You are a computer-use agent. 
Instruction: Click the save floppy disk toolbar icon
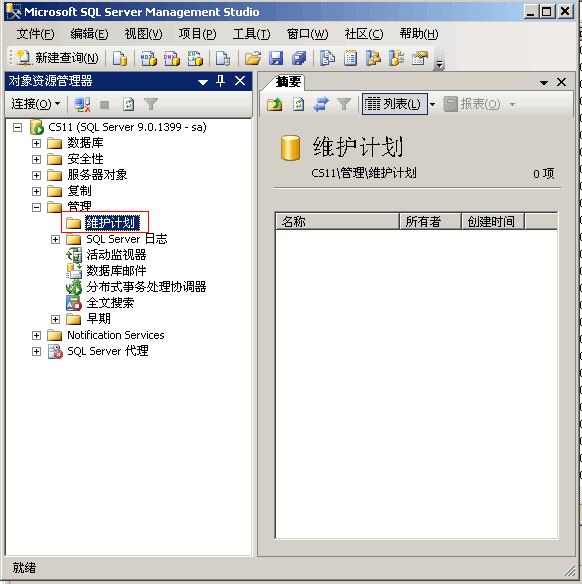(x=276, y=58)
